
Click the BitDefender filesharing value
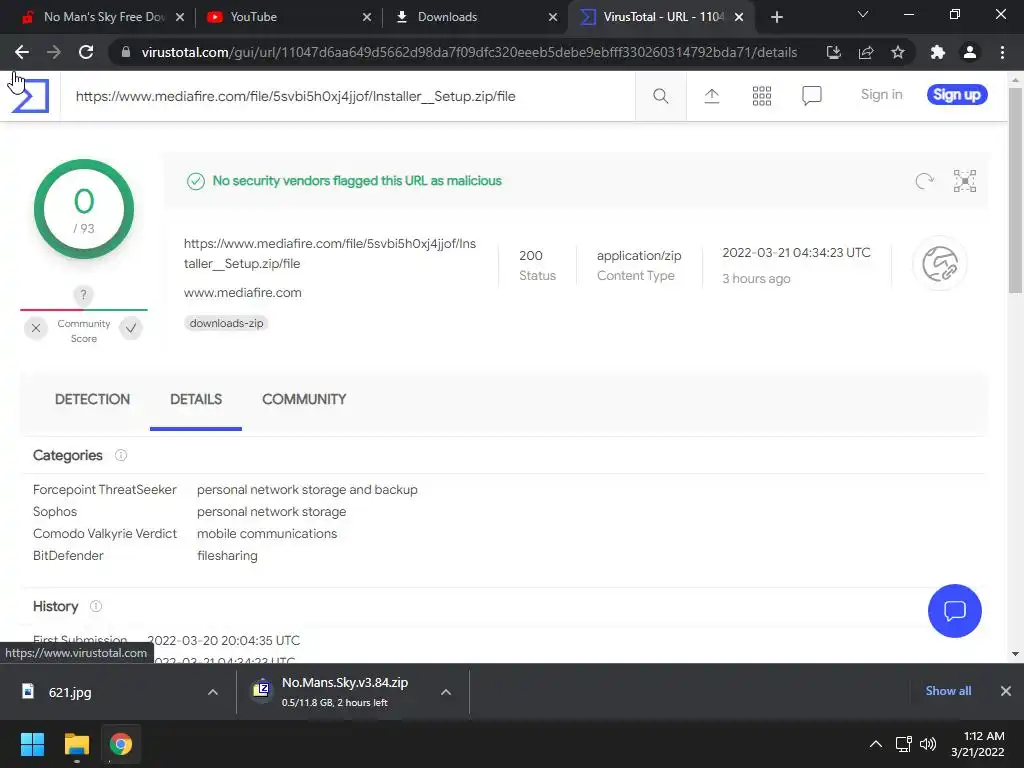point(227,556)
